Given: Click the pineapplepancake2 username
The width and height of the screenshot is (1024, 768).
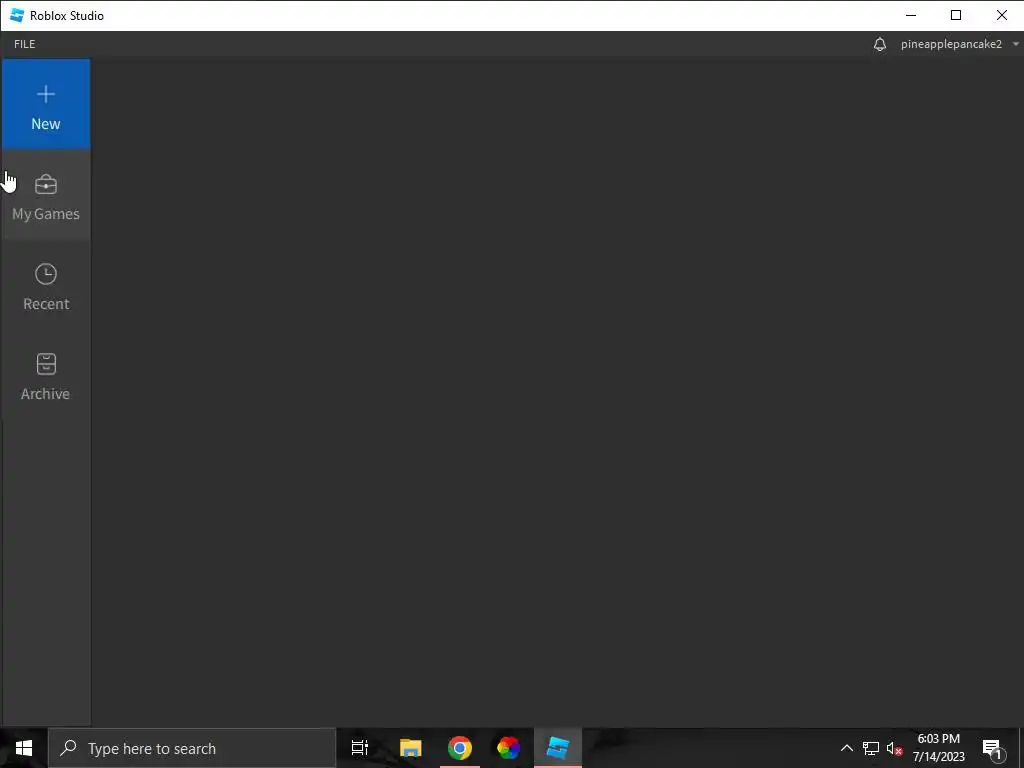Looking at the screenshot, I should click(951, 44).
